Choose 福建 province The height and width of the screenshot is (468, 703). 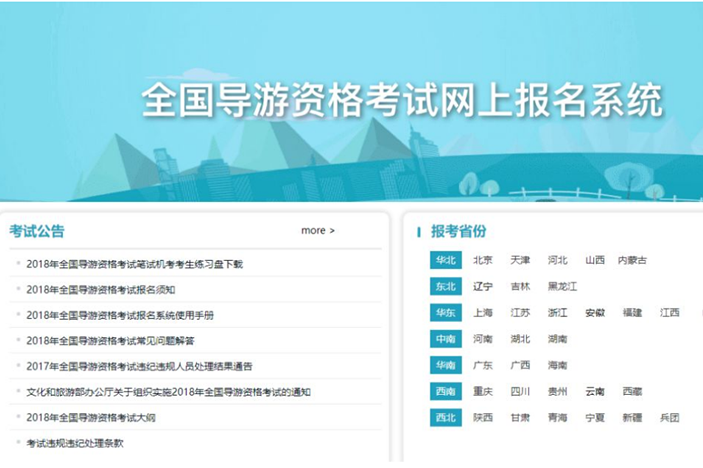click(632, 312)
